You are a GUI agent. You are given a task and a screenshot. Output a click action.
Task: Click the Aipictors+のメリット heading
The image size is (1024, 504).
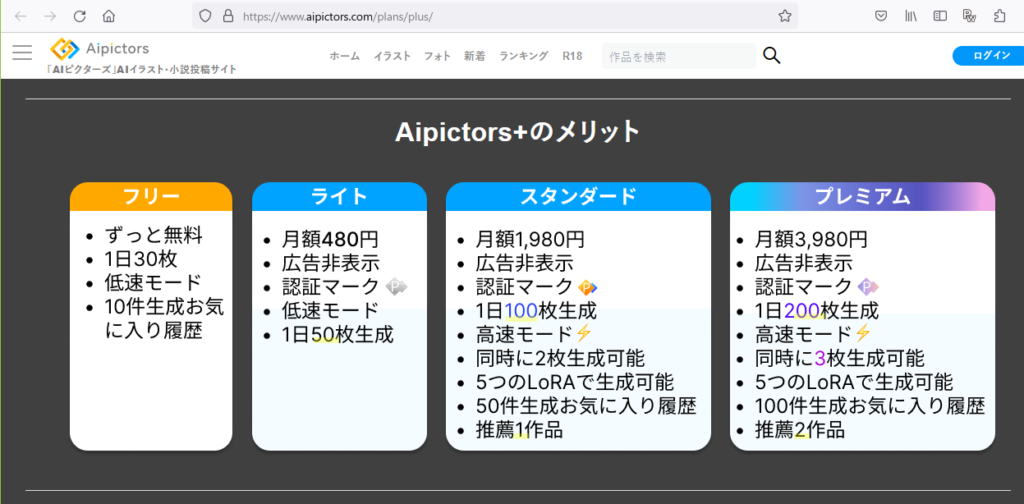pos(517,133)
